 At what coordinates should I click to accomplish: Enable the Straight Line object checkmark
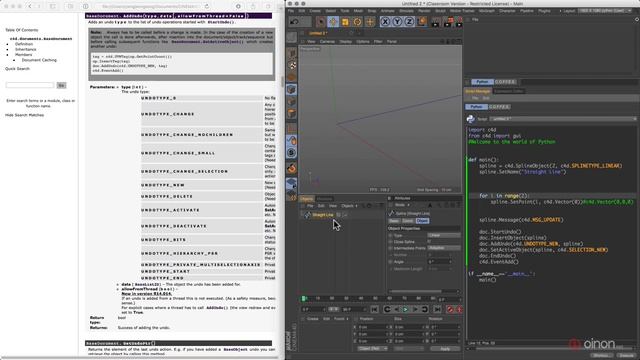345,215
